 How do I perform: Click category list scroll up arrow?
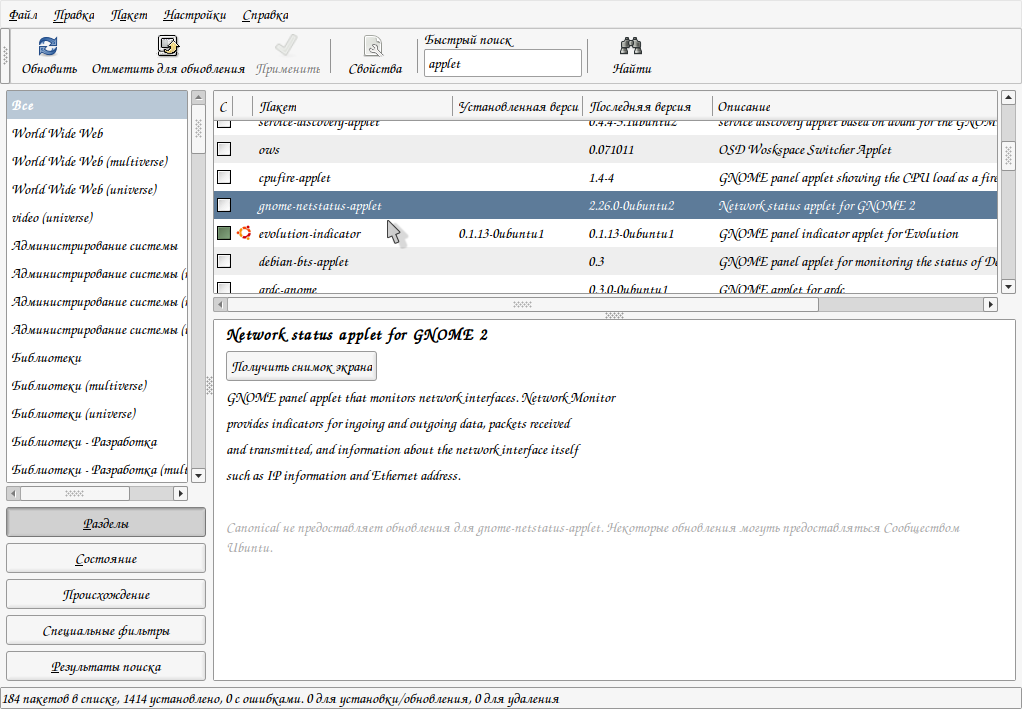[199, 98]
